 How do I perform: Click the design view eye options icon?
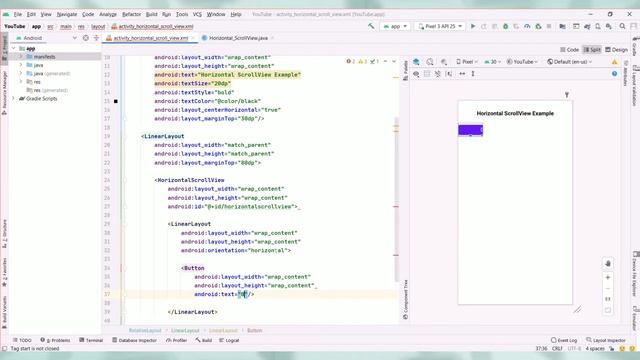click(x=416, y=74)
